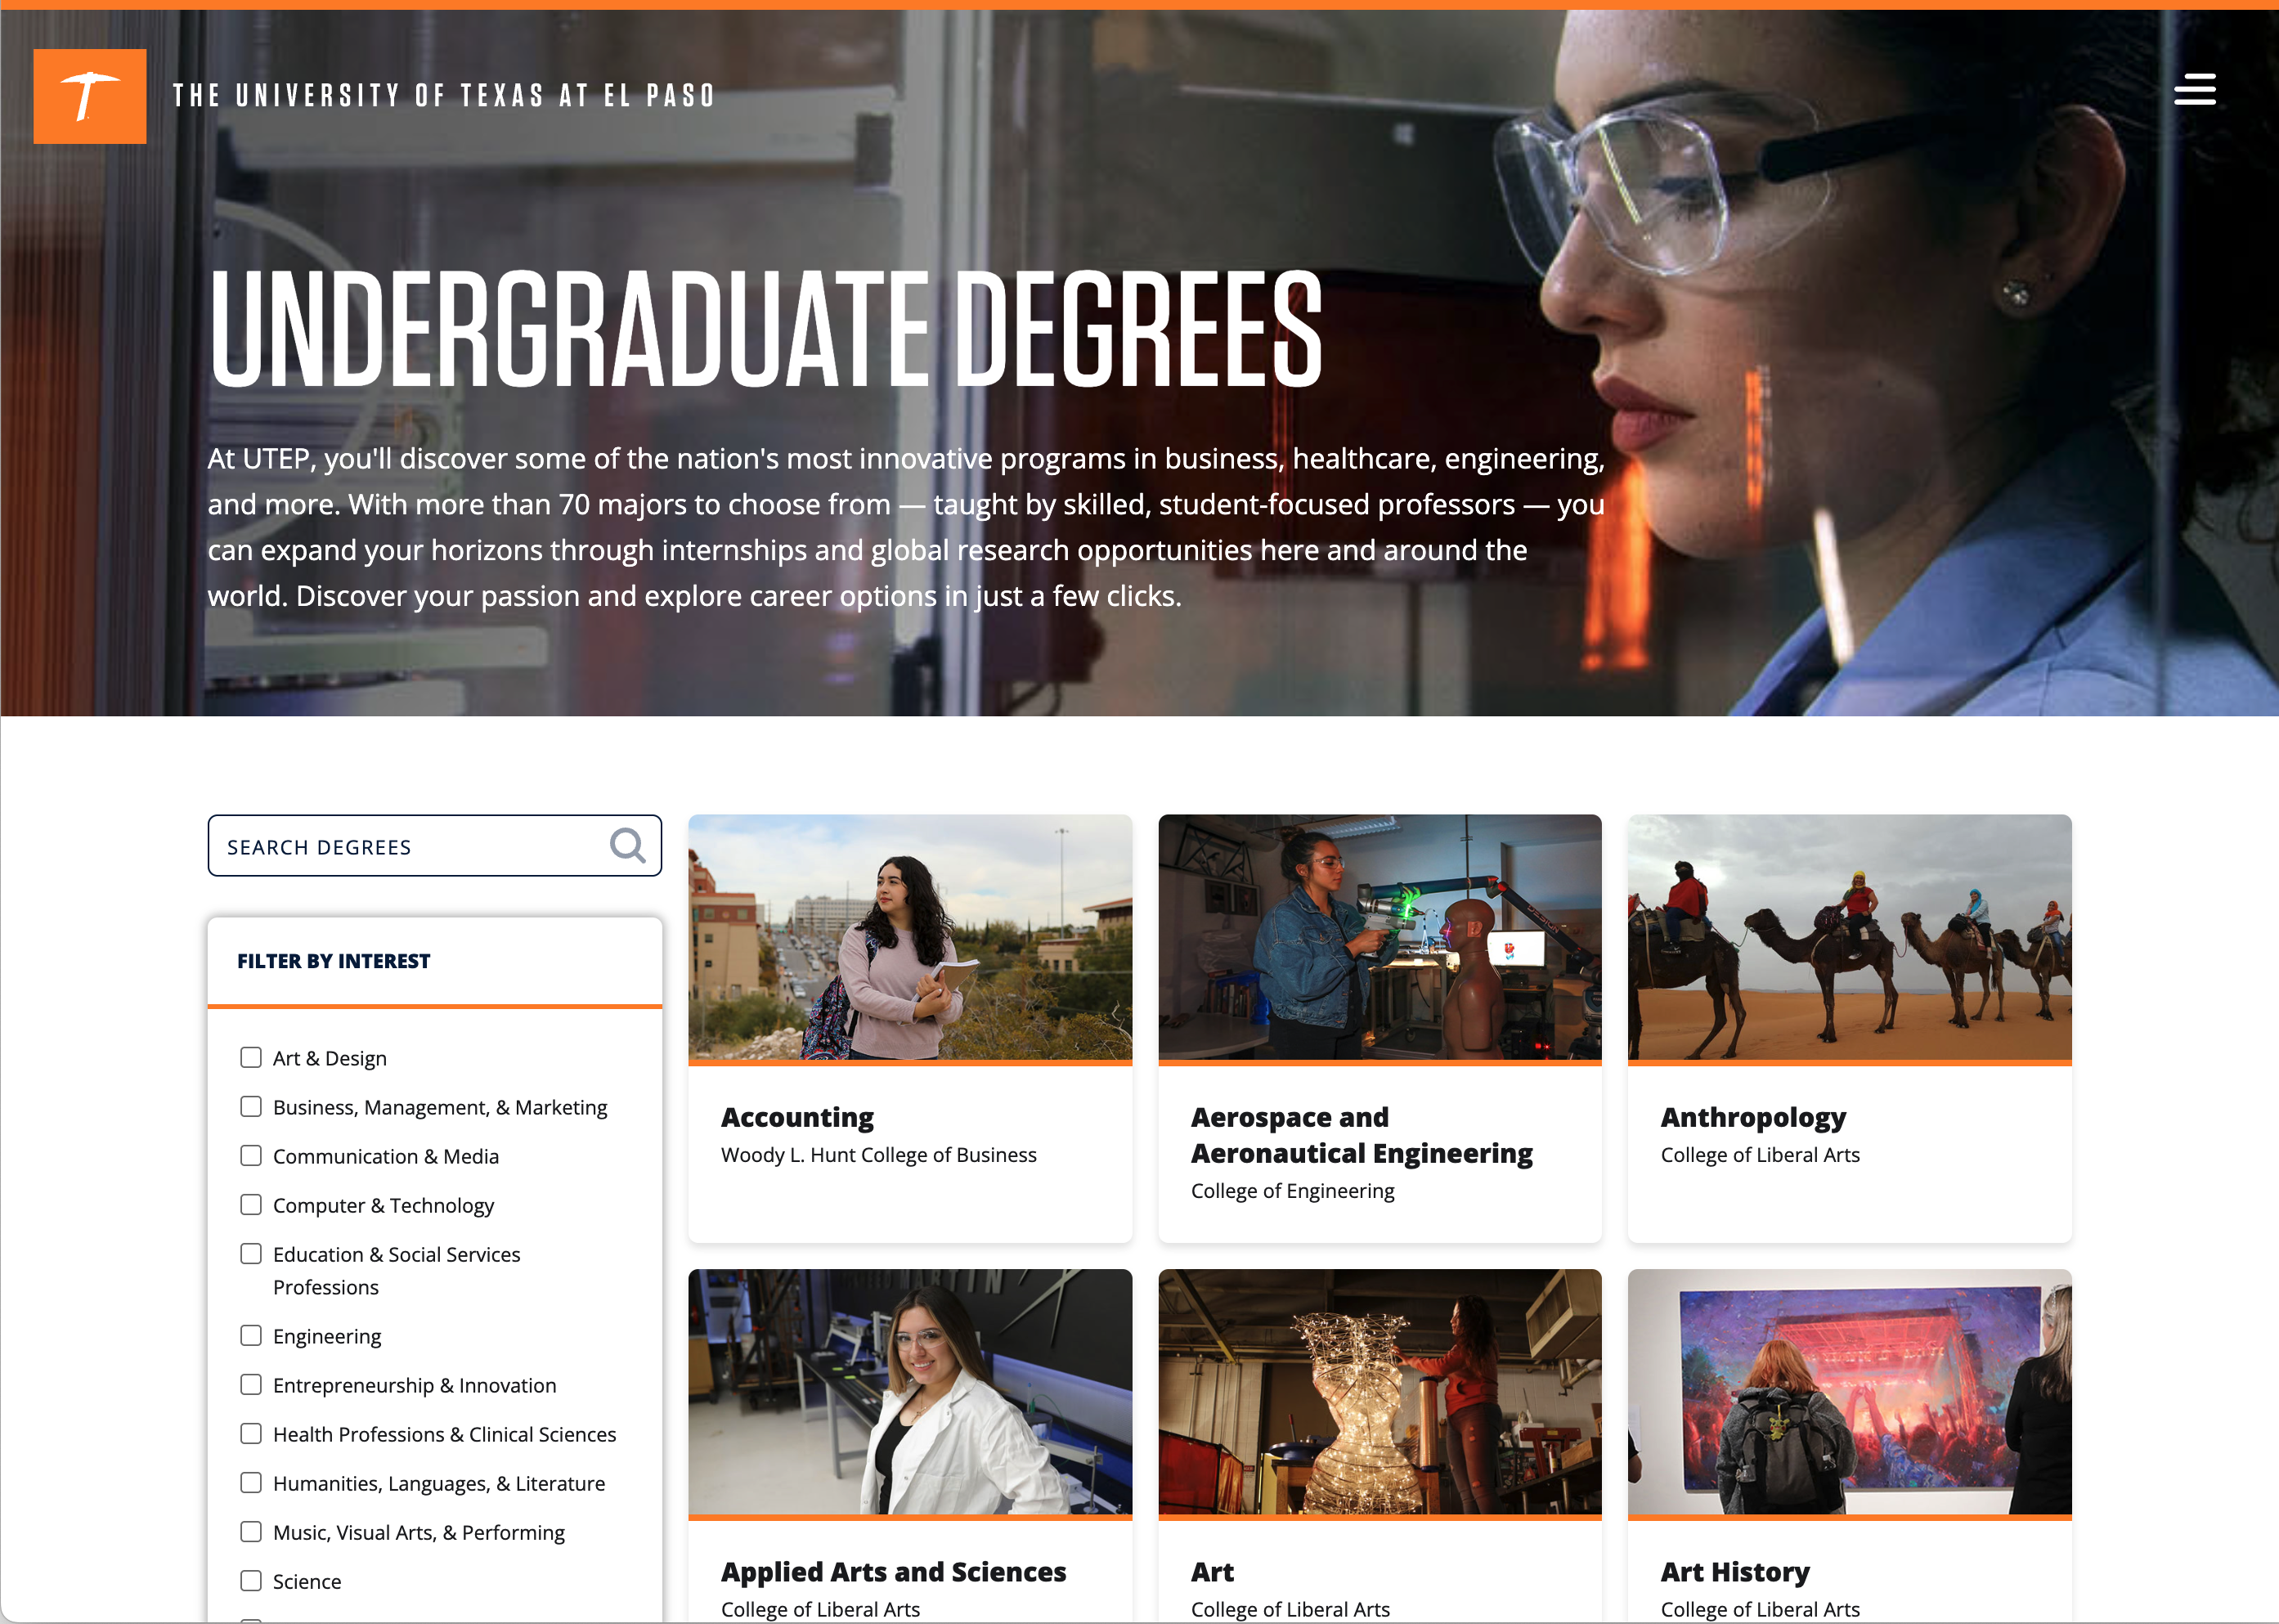Check the Art & Design filter
The height and width of the screenshot is (1624, 2279).
(251, 1058)
